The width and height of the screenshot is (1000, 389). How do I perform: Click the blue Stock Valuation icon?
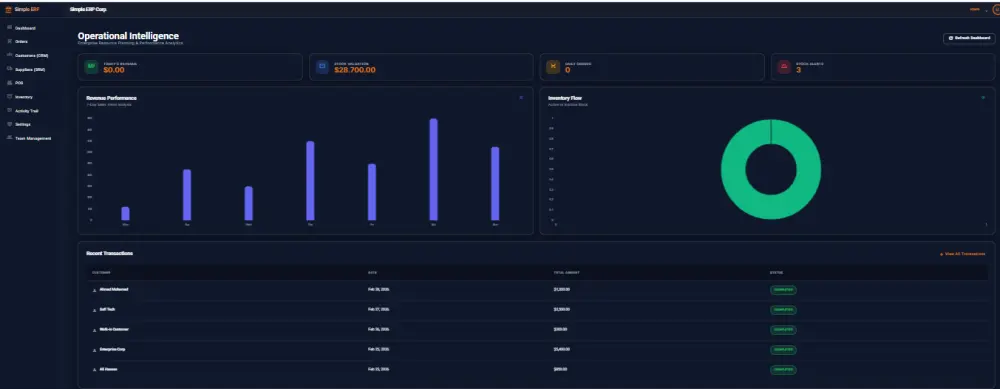(x=323, y=67)
